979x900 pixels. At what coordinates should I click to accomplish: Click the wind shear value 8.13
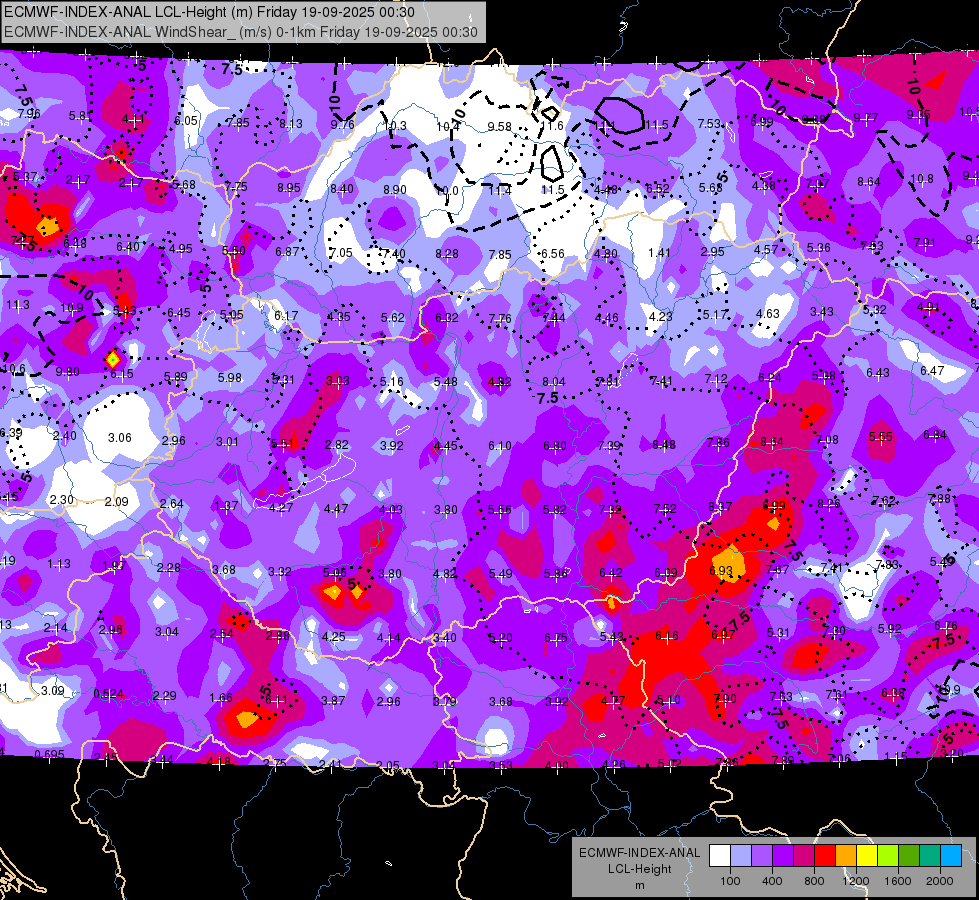pos(291,124)
